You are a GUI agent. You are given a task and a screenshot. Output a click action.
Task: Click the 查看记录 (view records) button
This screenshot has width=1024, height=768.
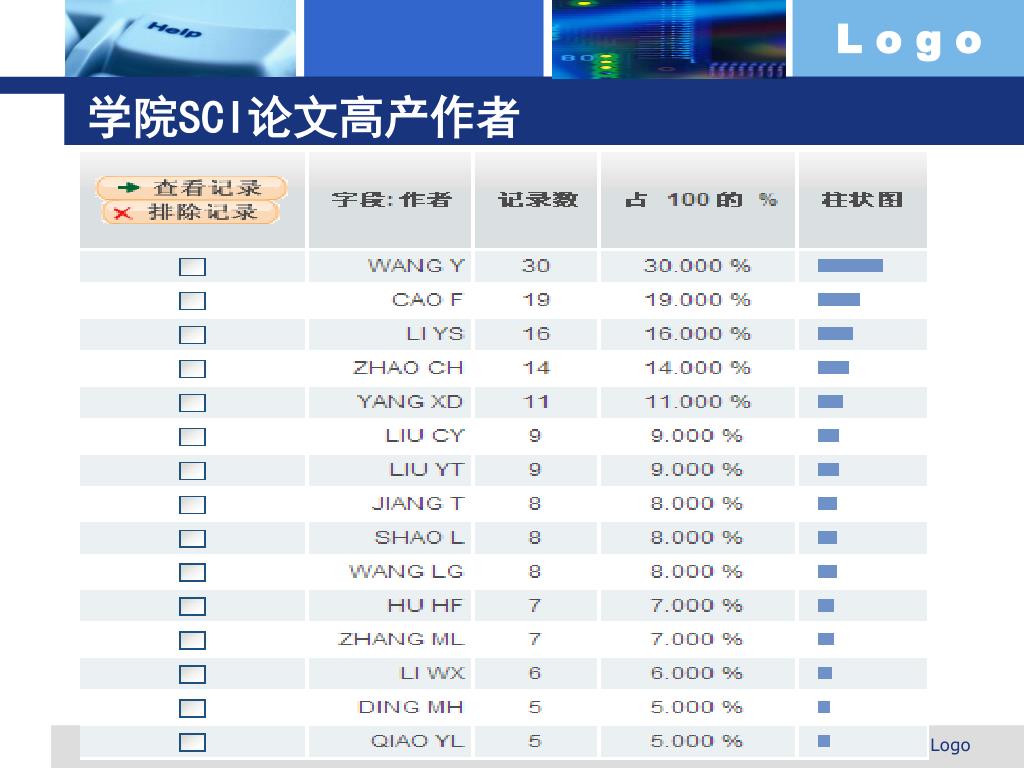pos(191,187)
